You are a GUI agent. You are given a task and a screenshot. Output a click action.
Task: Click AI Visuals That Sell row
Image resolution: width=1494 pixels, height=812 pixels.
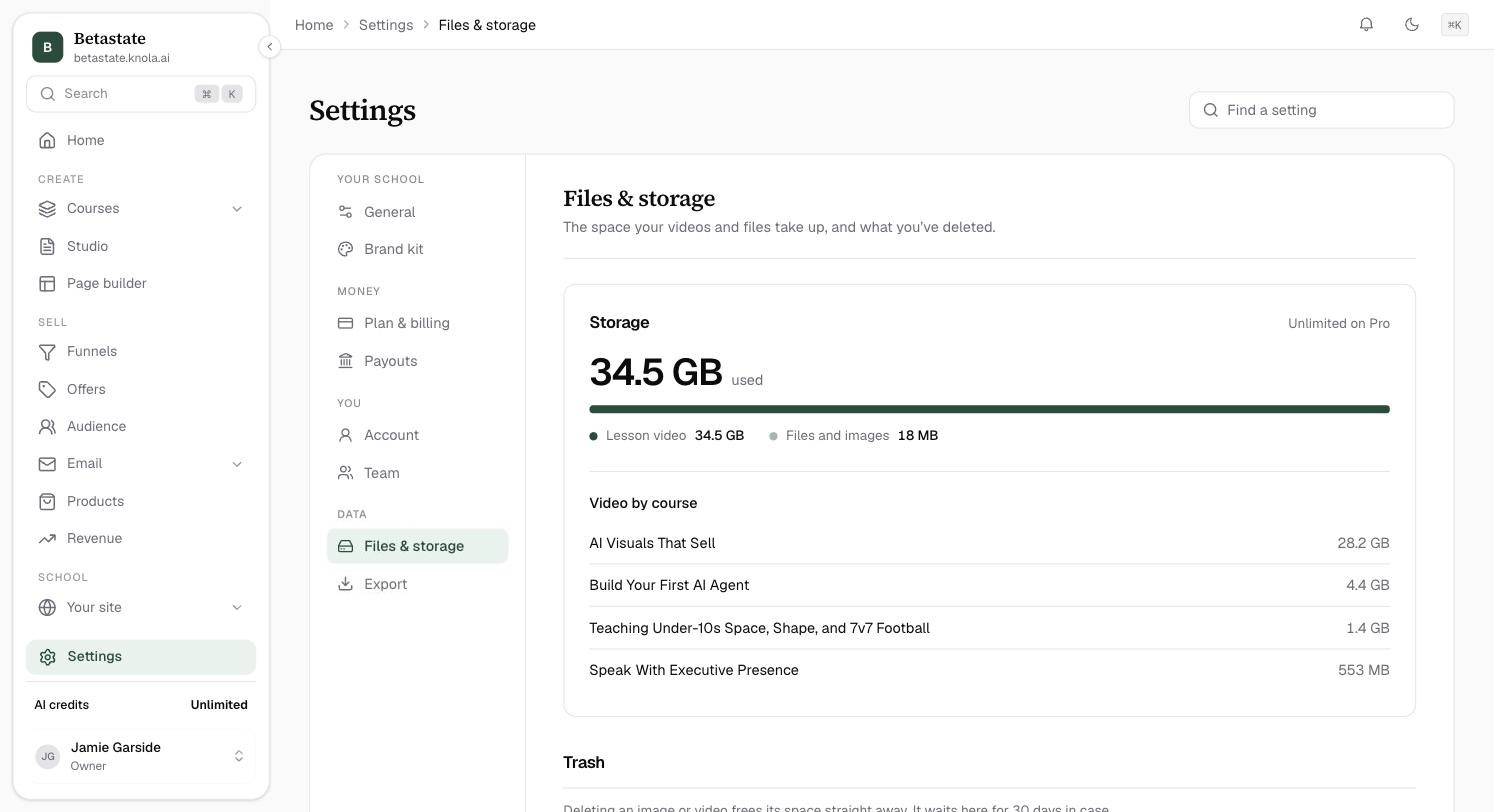pos(989,543)
